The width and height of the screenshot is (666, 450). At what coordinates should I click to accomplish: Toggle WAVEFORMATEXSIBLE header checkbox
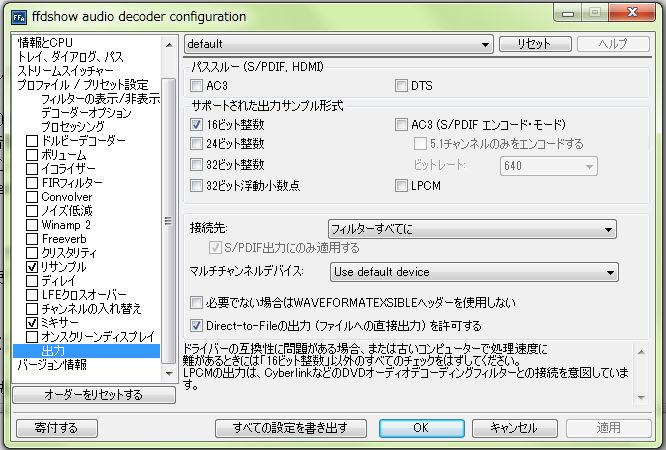point(196,303)
